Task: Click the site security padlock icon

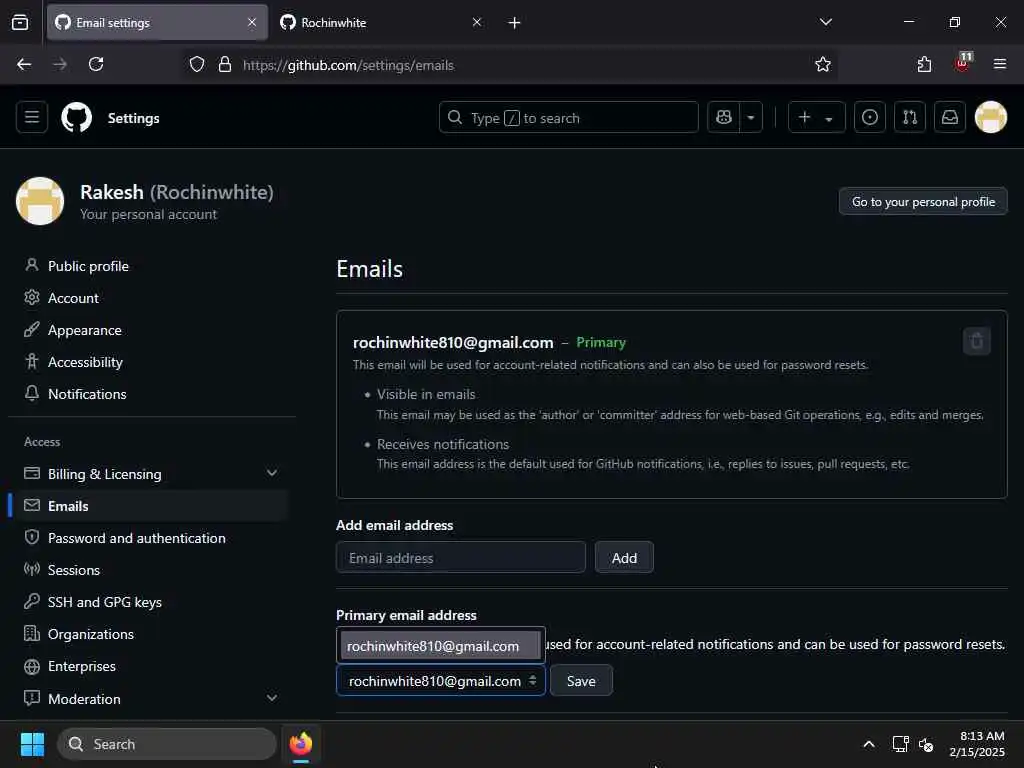Action: point(225,64)
